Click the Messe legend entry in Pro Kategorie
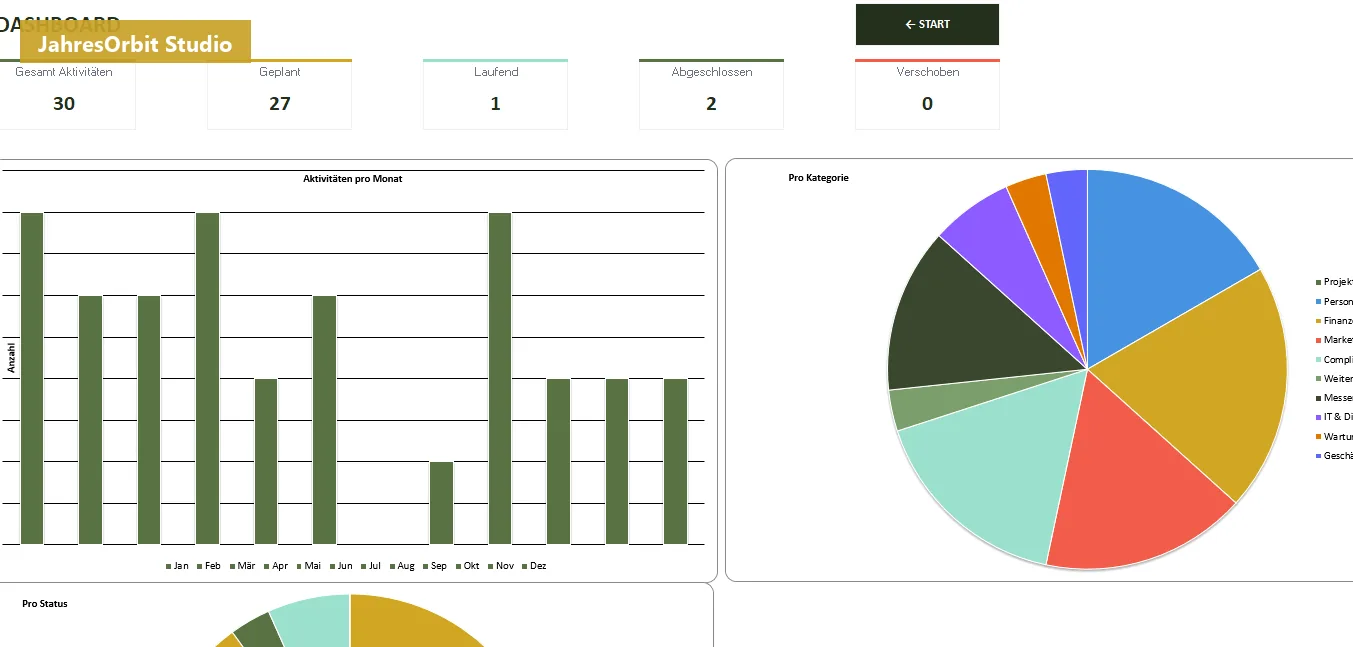Viewport: 1353px width, 647px height. coord(1334,398)
